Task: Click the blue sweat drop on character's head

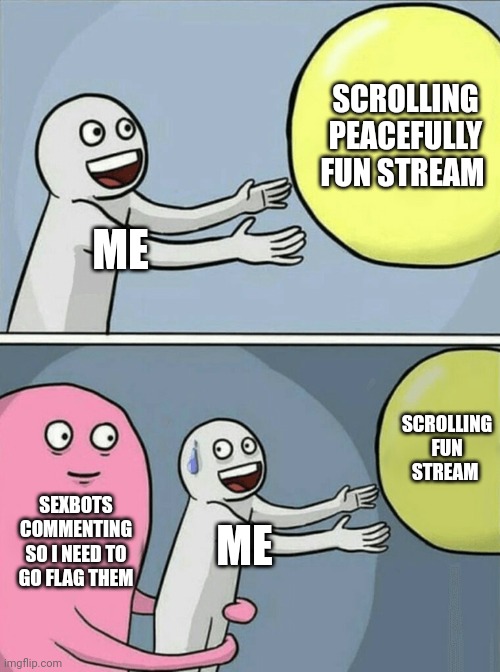Action: [194, 458]
